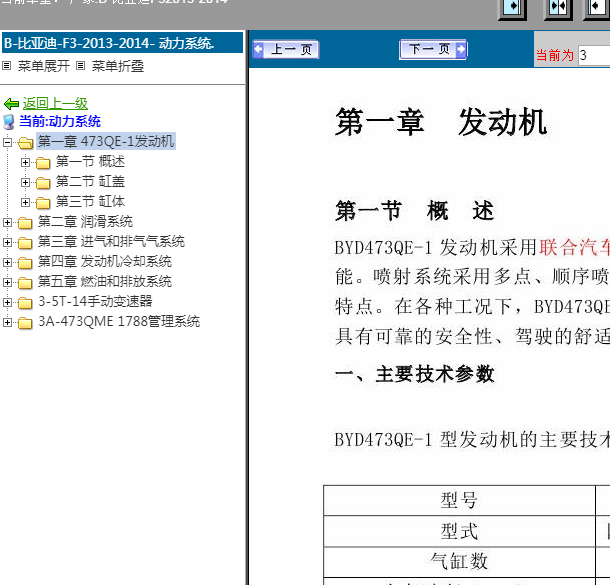Click the left-arrow panel layout icon
Image resolution: width=610 pixels, height=585 pixels.
coord(597,8)
